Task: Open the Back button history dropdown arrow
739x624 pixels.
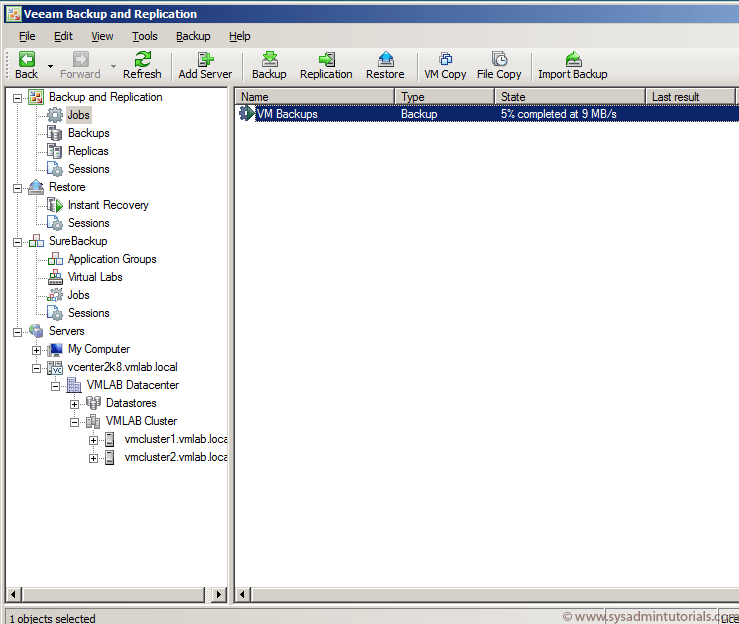Action: click(x=50, y=66)
